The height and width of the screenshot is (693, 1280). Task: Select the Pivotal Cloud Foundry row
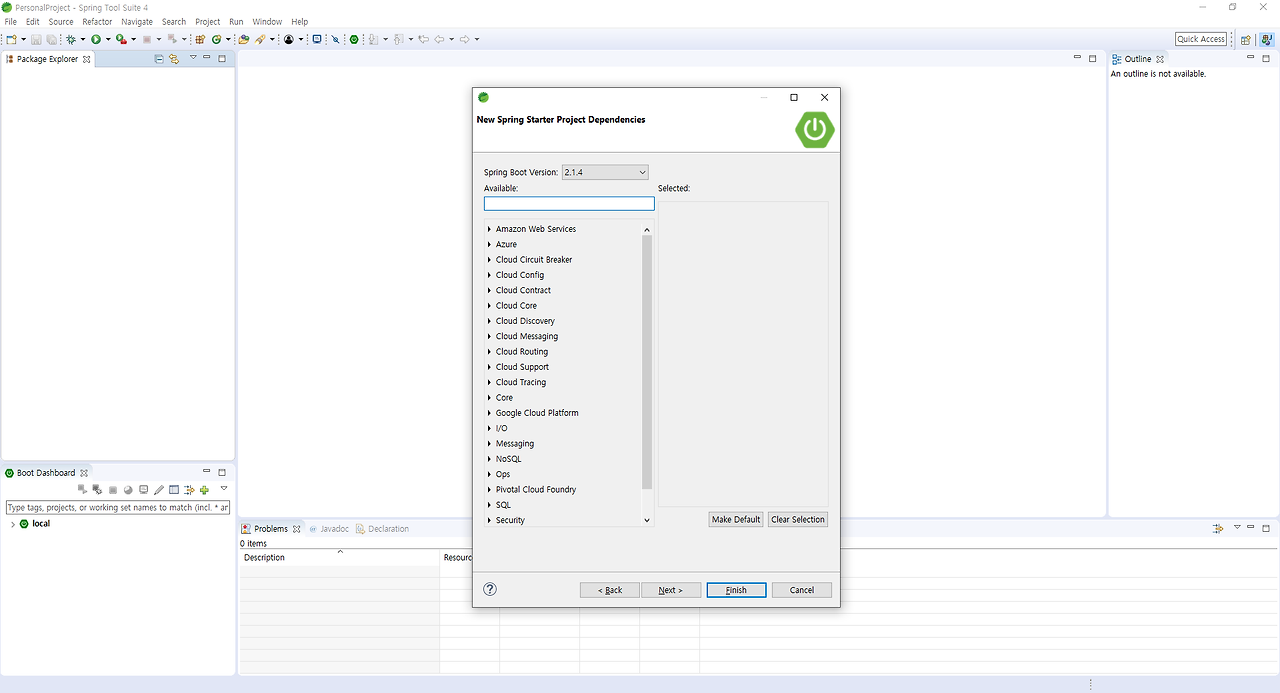click(x=536, y=490)
